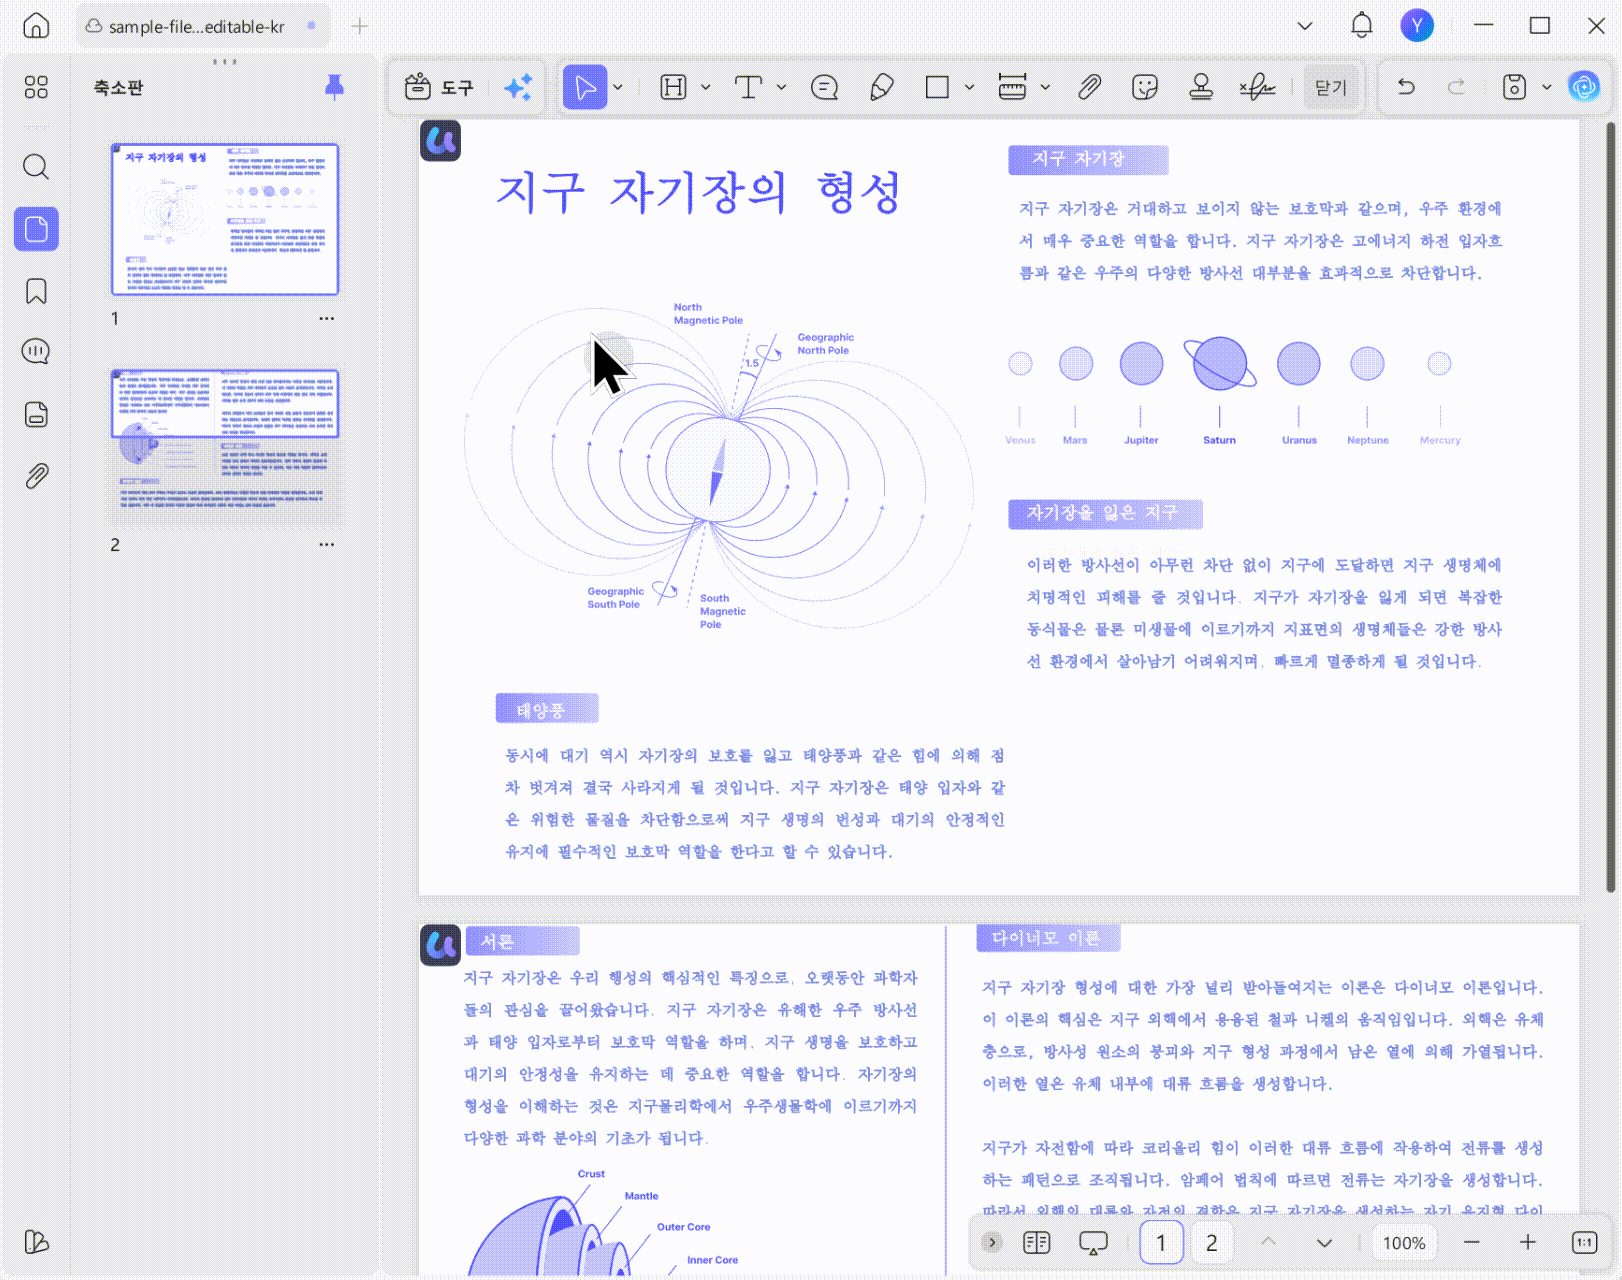The height and width of the screenshot is (1280, 1622).
Task: Select the page thumbnails sidebar icon
Action: [36, 229]
